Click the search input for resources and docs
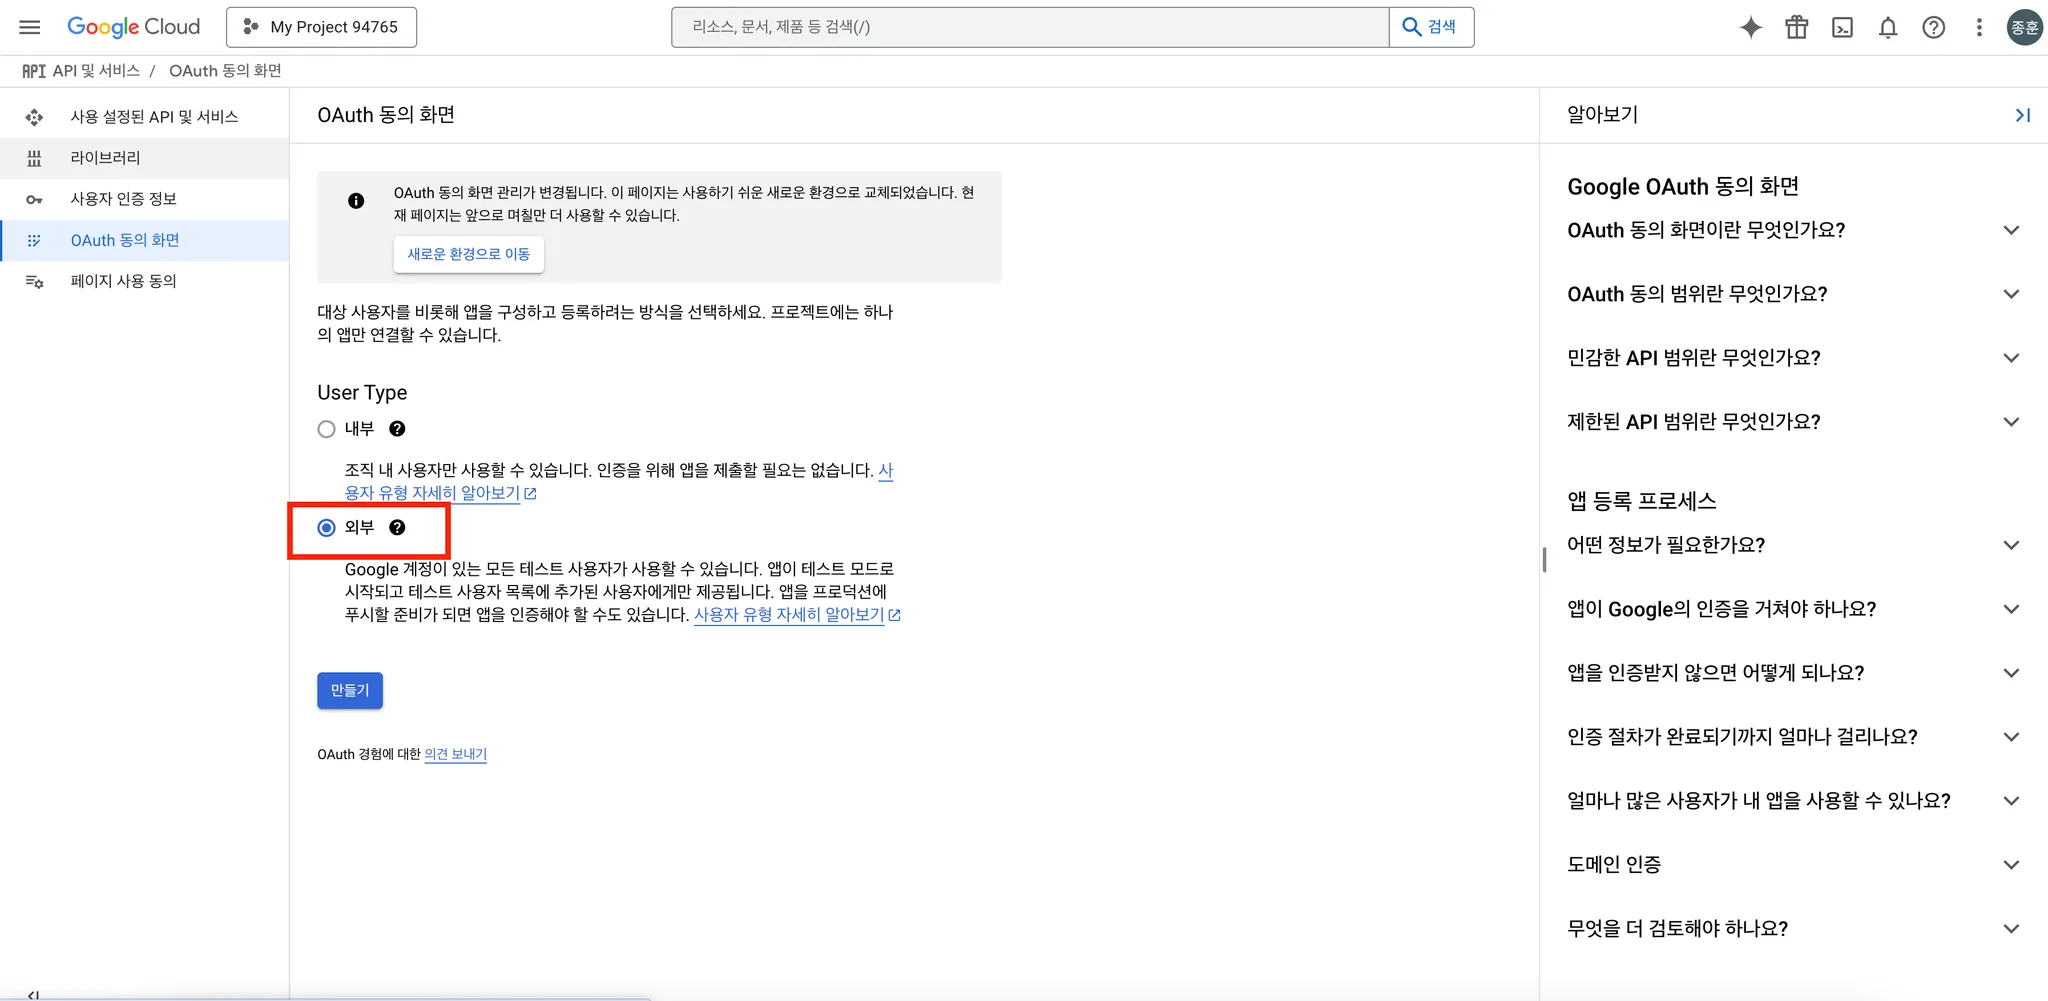2048x1001 pixels. [1030, 27]
